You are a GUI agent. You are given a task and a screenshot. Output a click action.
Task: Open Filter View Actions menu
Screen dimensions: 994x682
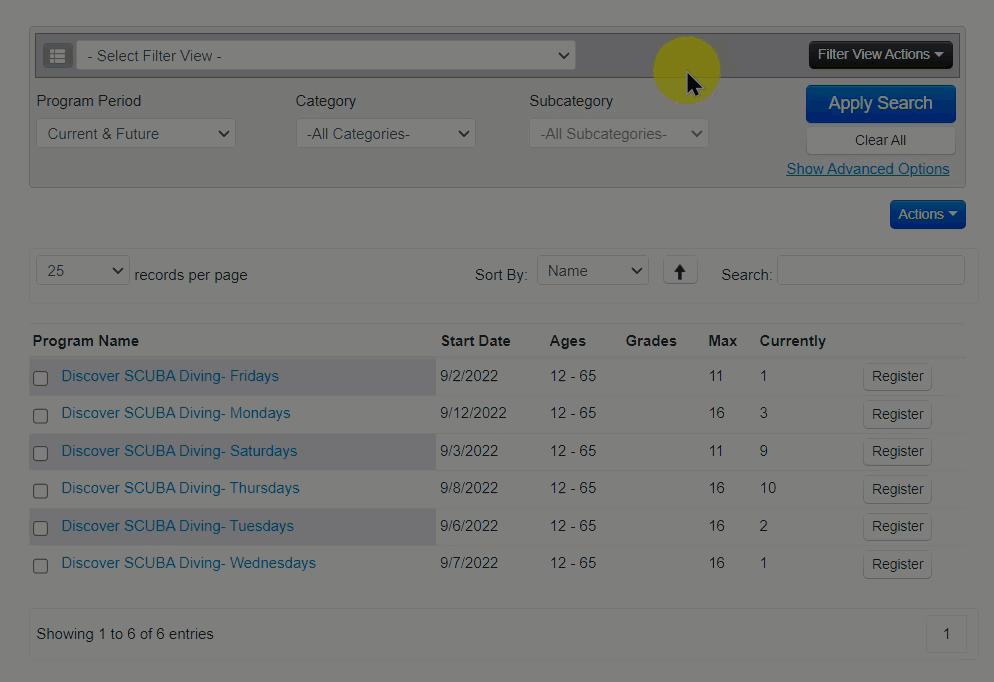tap(880, 55)
